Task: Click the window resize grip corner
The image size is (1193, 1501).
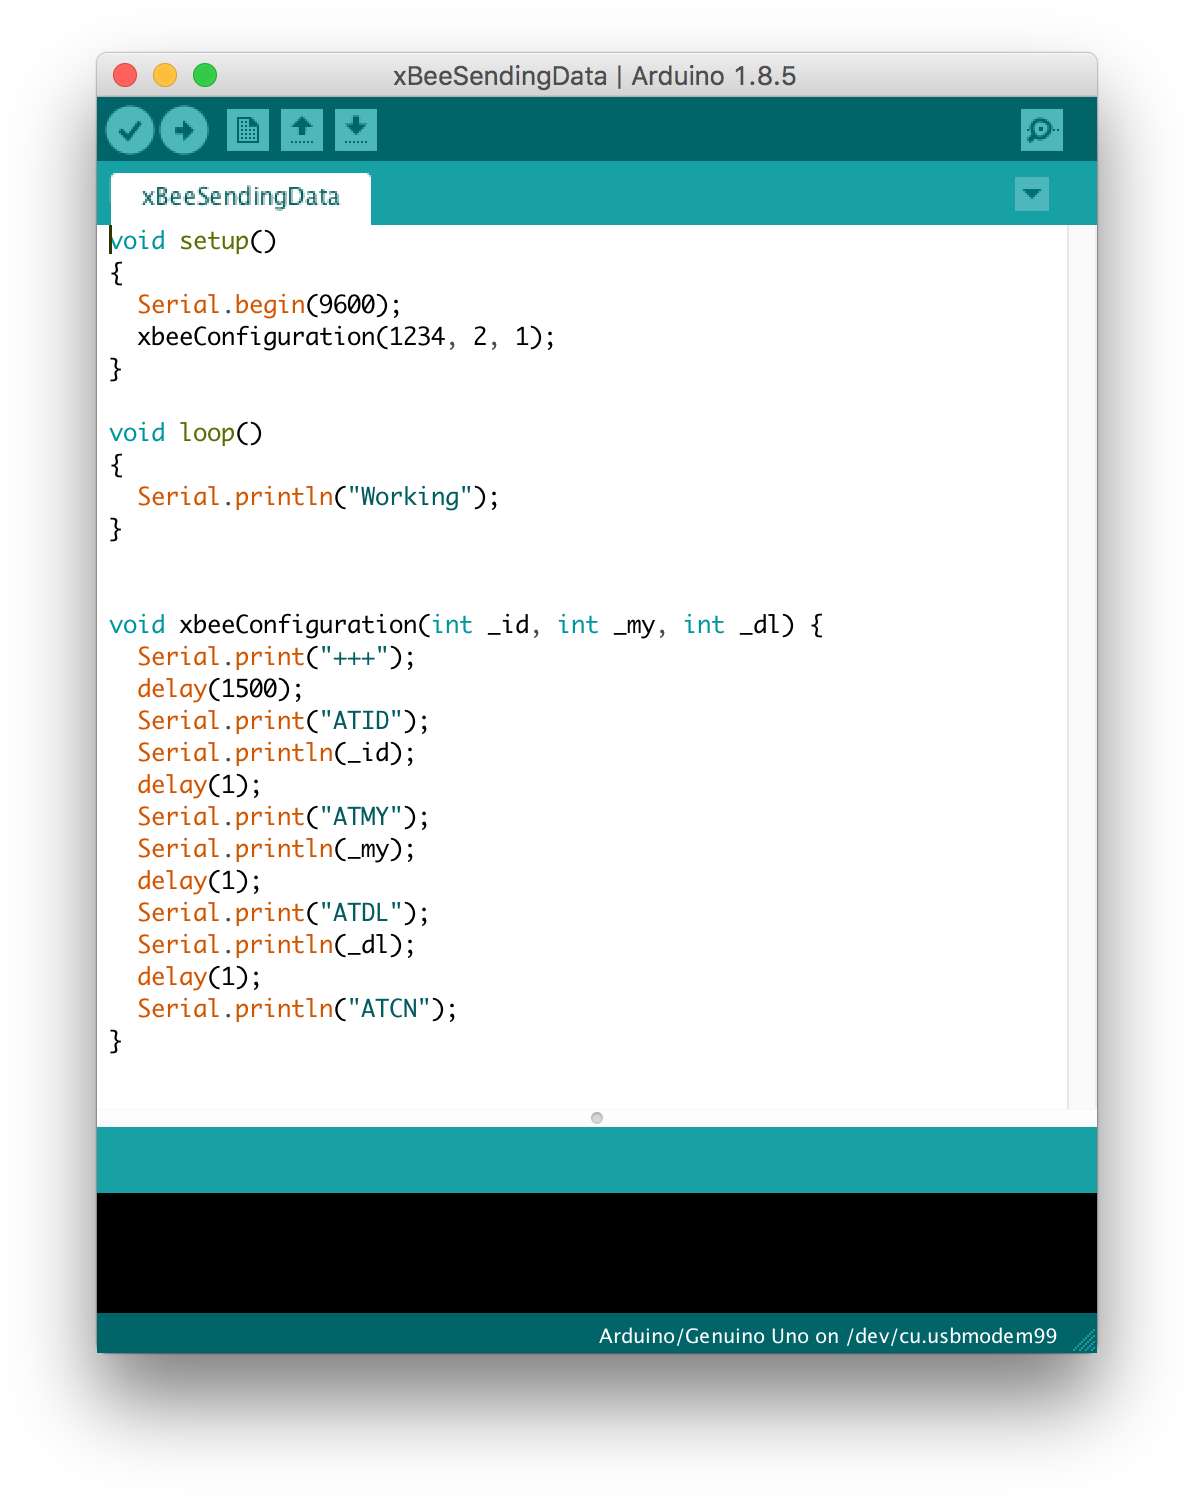Action: pyautogui.click(x=1085, y=1341)
